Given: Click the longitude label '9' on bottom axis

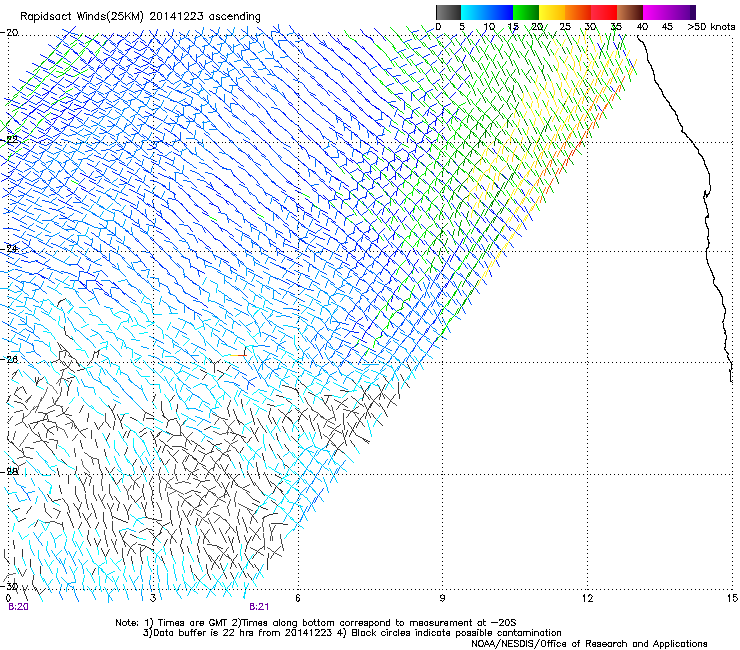Looking at the screenshot, I should tap(442, 598).
